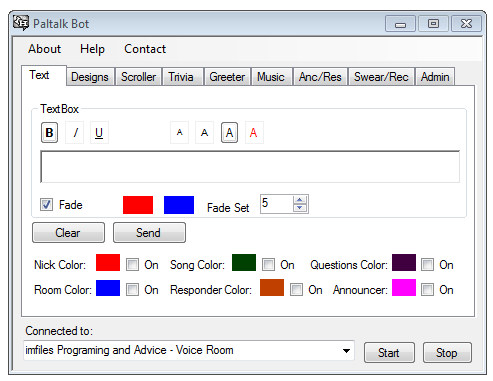The height and width of the screenshot is (381, 493).
Task: Increase Fade Set value with up arrow
Action: [300, 200]
